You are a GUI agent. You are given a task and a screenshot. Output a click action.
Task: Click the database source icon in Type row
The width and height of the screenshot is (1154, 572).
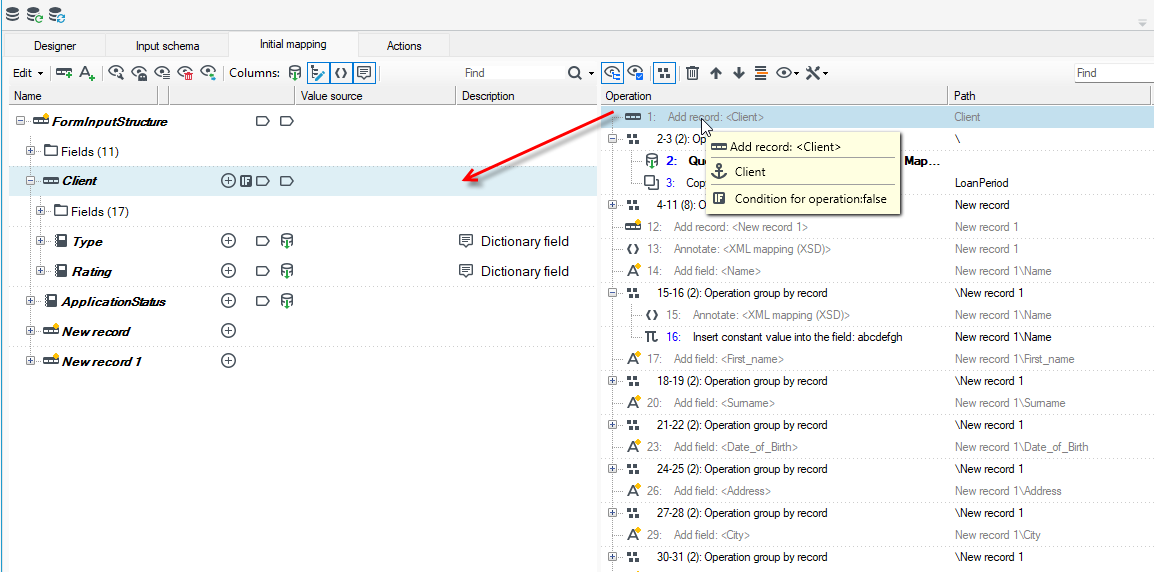click(x=287, y=241)
